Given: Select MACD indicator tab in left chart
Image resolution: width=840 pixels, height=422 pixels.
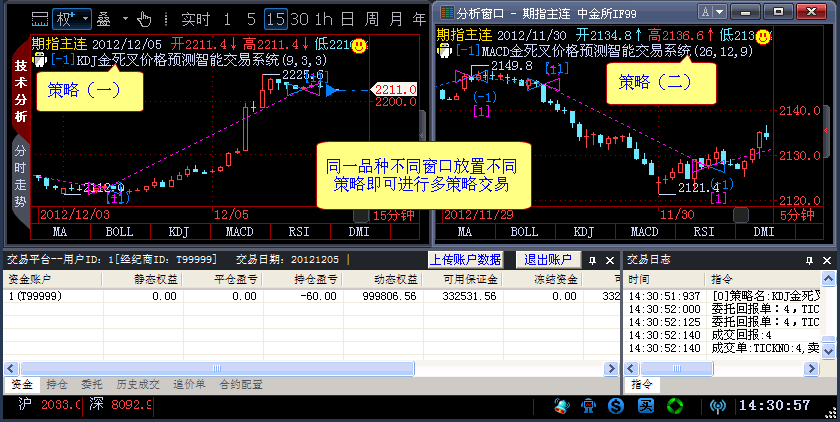Looking at the screenshot, I should tap(239, 231).
